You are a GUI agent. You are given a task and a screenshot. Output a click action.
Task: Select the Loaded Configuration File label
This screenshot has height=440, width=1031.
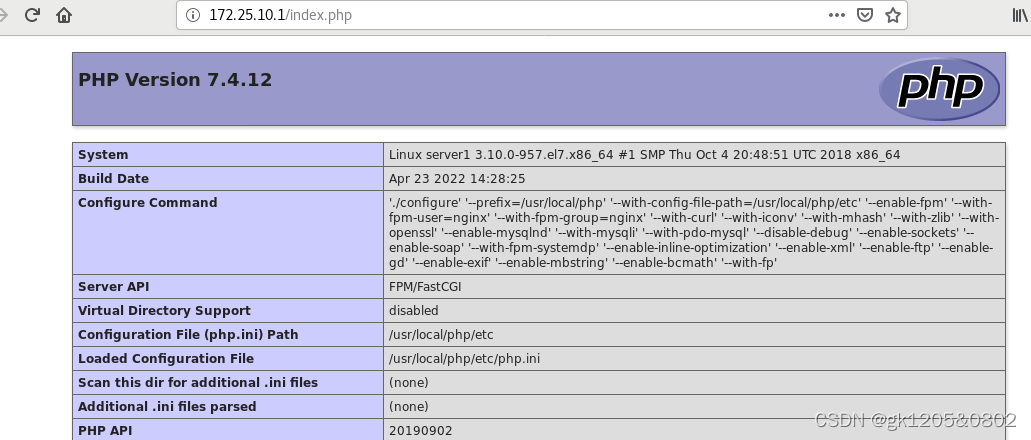pyautogui.click(x=166, y=358)
